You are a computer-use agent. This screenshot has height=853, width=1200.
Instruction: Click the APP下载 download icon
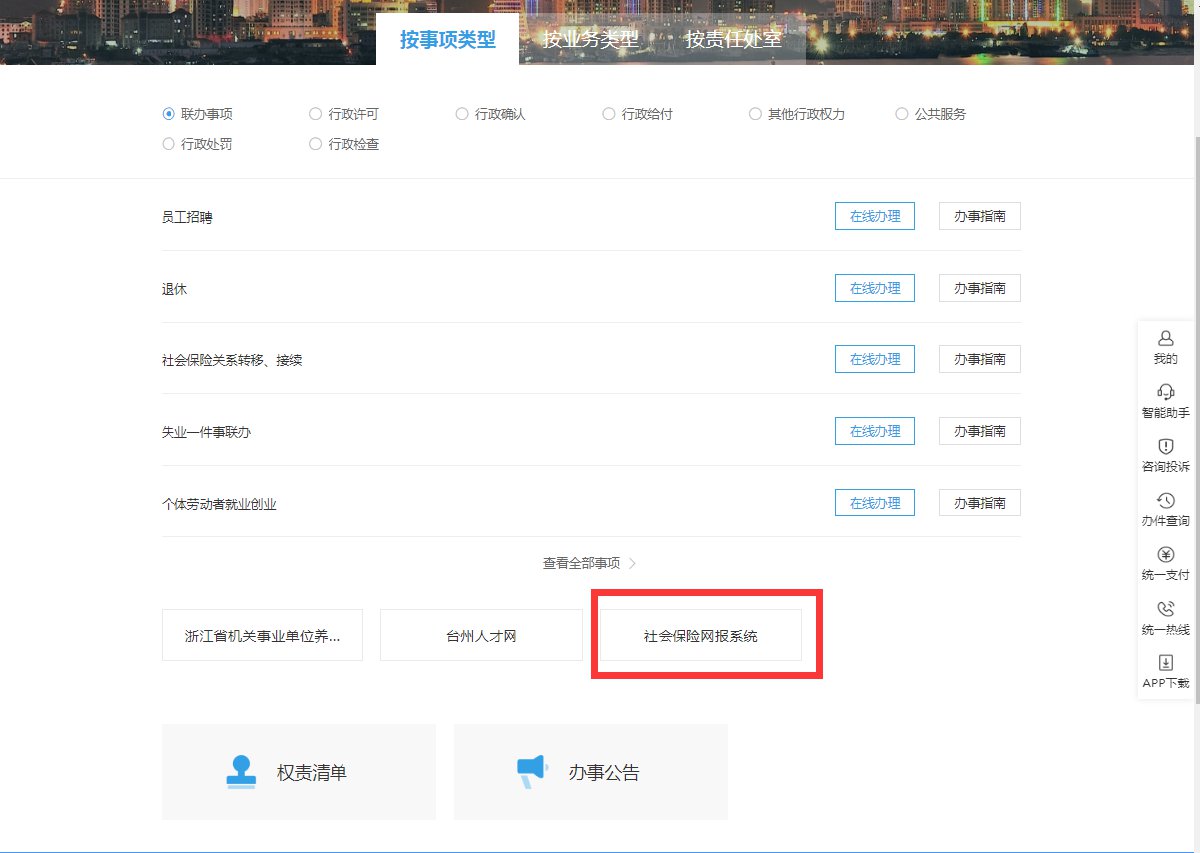pos(1165,663)
